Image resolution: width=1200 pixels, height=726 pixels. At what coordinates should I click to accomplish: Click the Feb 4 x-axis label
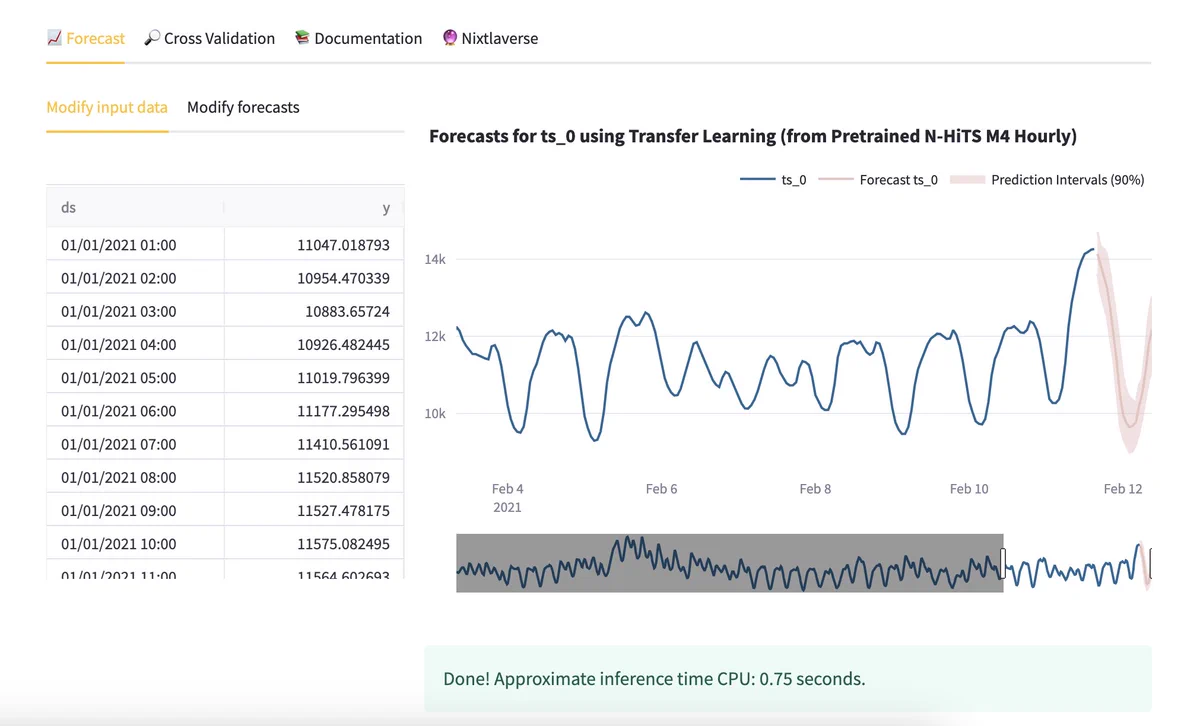pyautogui.click(x=507, y=489)
